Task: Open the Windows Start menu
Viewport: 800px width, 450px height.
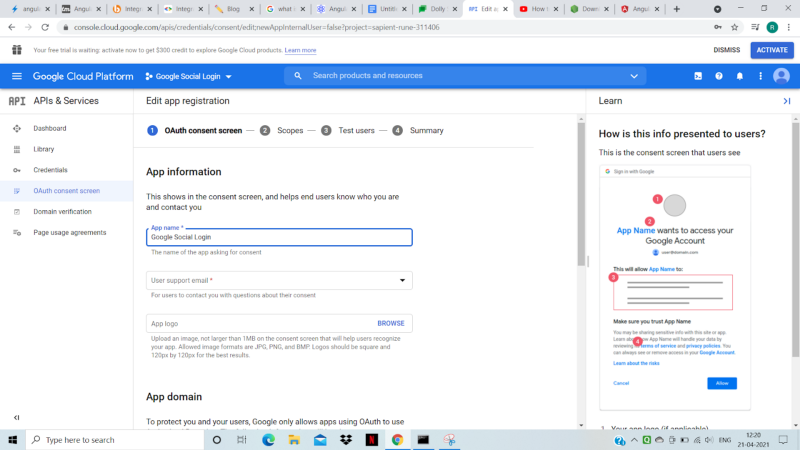Action: [13, 440]
